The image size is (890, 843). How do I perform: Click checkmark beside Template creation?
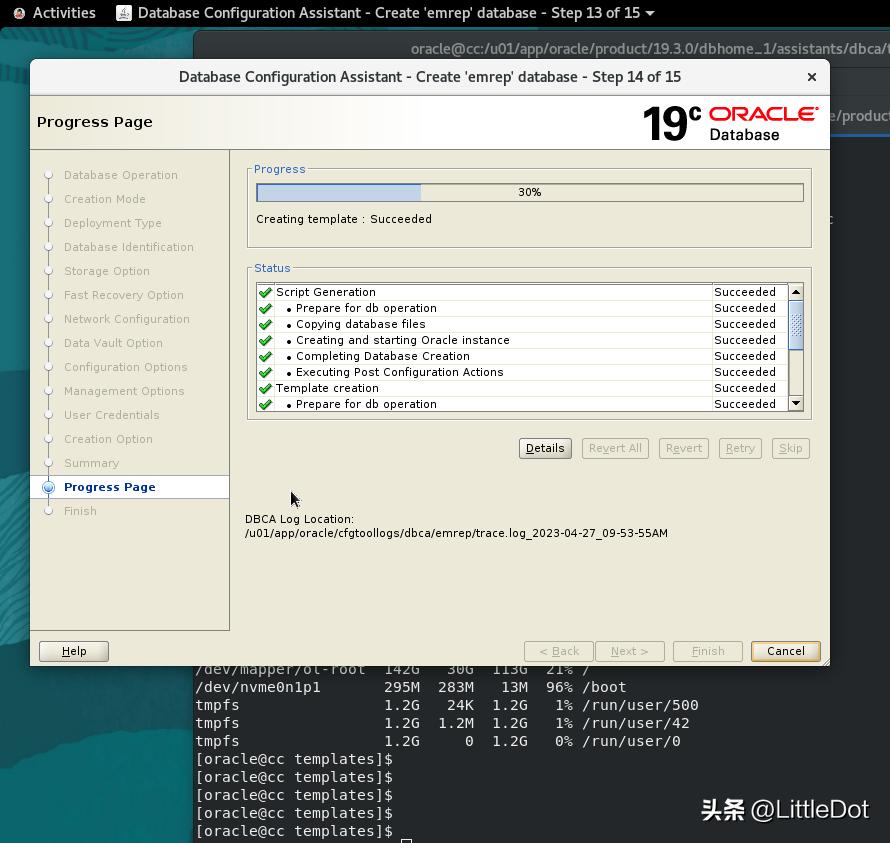265,388
